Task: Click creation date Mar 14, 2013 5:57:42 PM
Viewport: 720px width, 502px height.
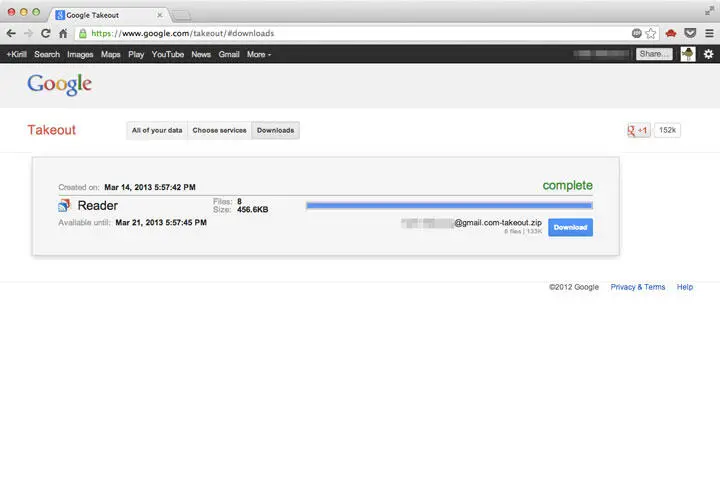Action: click(x=150, y=187)
